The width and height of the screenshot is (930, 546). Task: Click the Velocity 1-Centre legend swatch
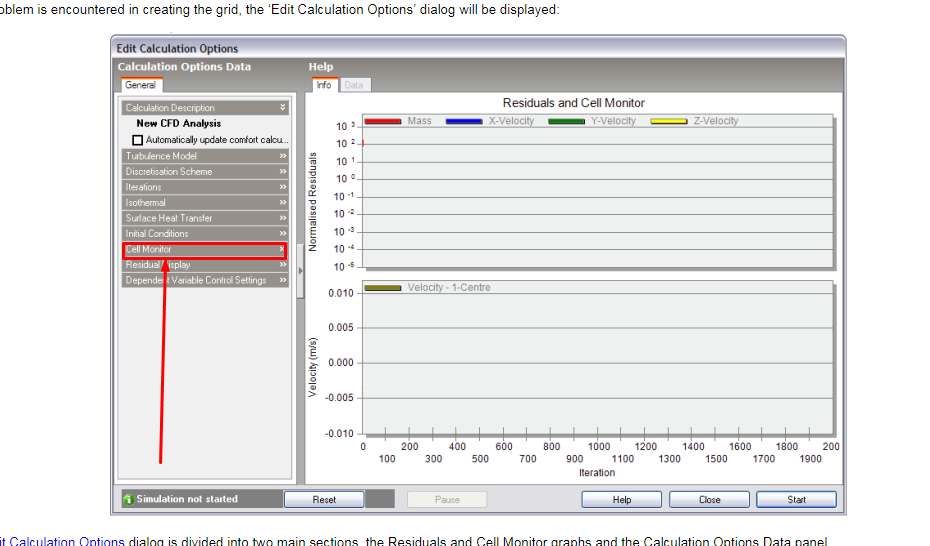(x=383, y=288)
